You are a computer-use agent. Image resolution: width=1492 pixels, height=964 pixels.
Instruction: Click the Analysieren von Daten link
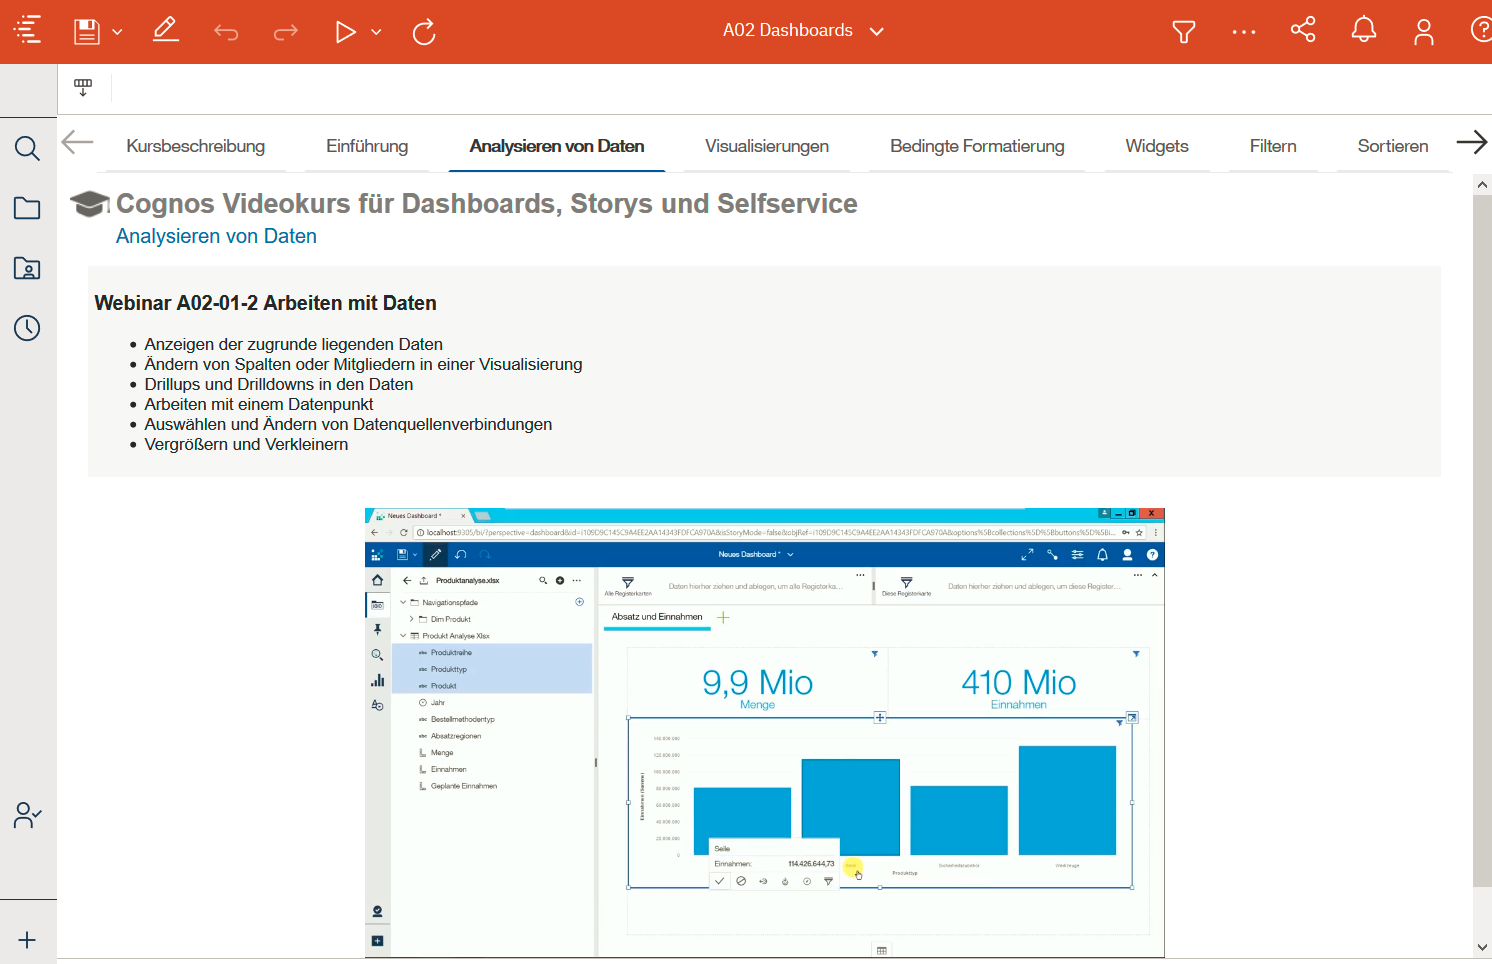216,236
